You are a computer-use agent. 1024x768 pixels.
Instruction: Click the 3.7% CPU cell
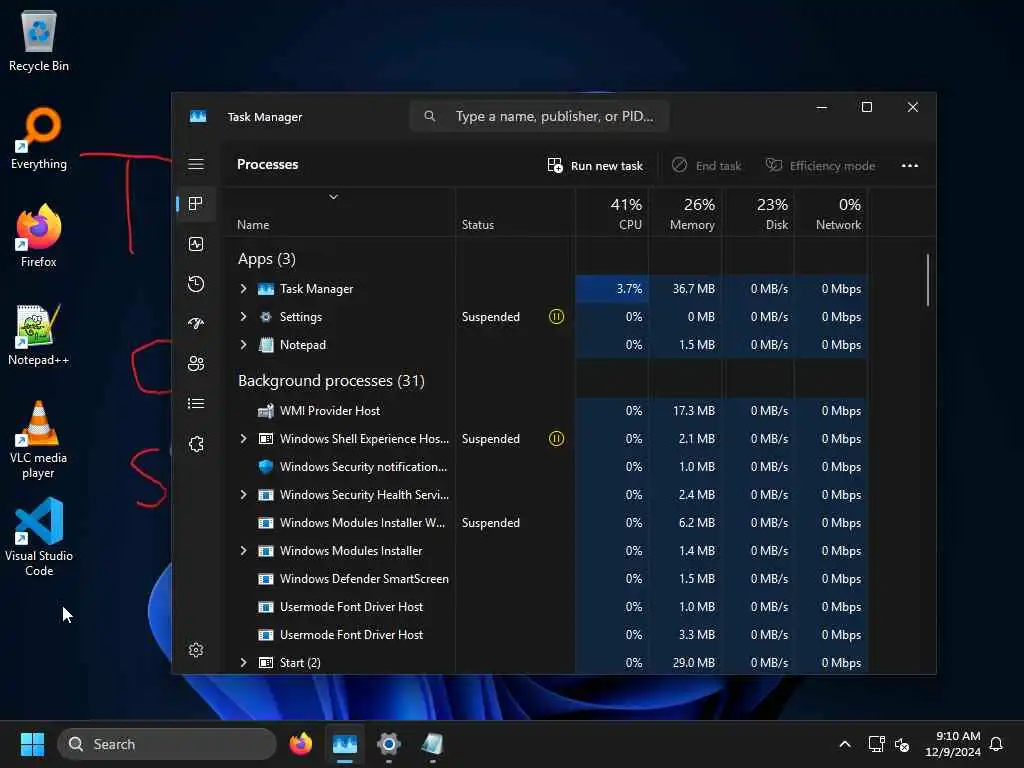point(613,289)
